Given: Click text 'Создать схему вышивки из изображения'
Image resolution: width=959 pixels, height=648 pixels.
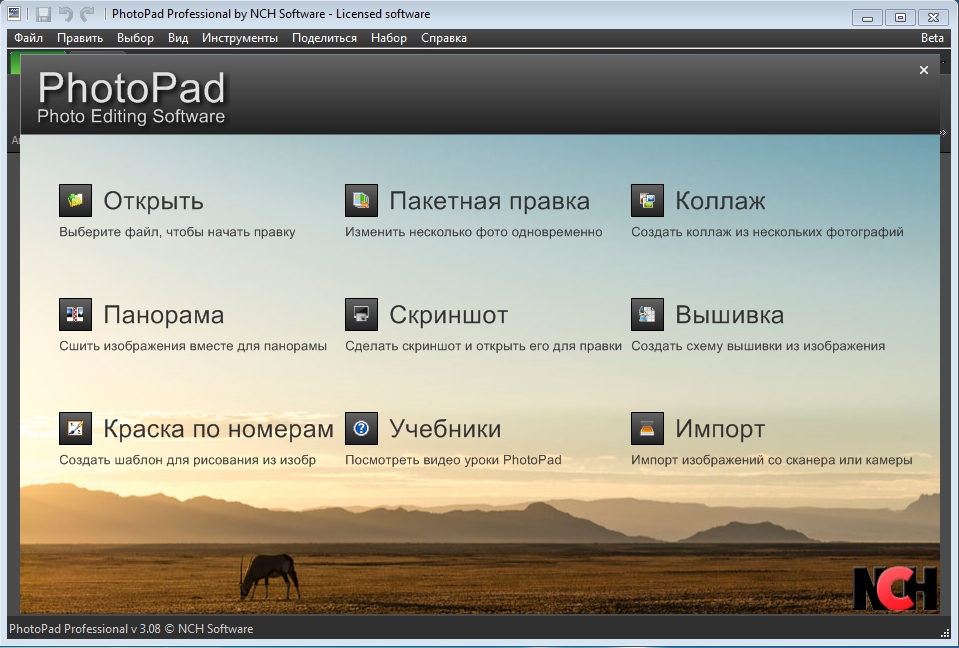Looking at the screenshot, I should (x=758, y=346).
